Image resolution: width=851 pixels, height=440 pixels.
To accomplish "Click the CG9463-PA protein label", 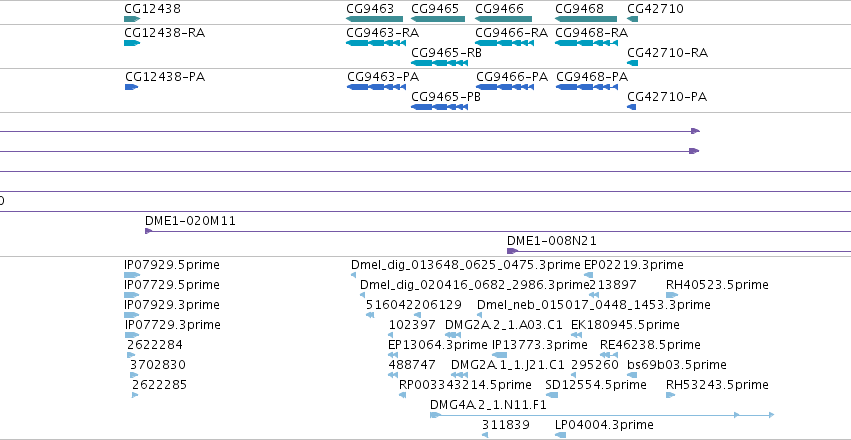I will [383, 77].
